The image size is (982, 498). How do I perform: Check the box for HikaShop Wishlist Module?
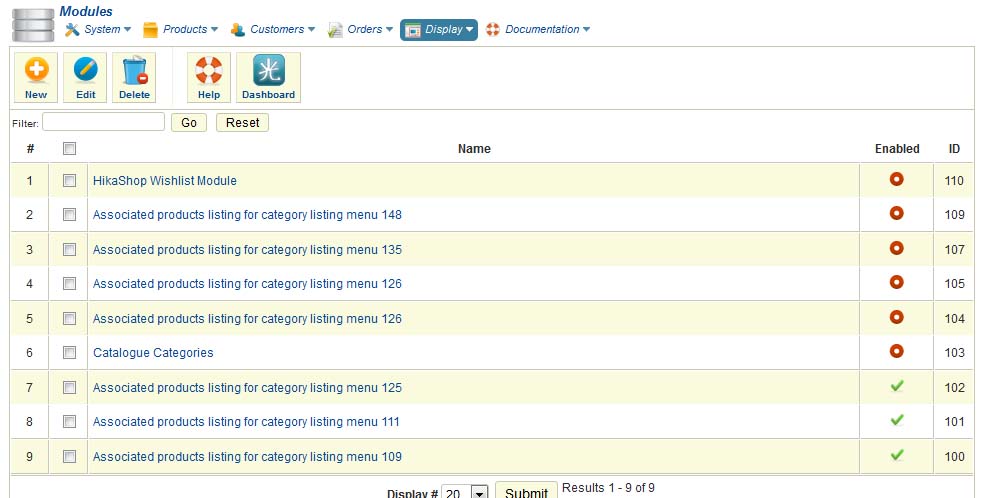(x=70, y=180)
